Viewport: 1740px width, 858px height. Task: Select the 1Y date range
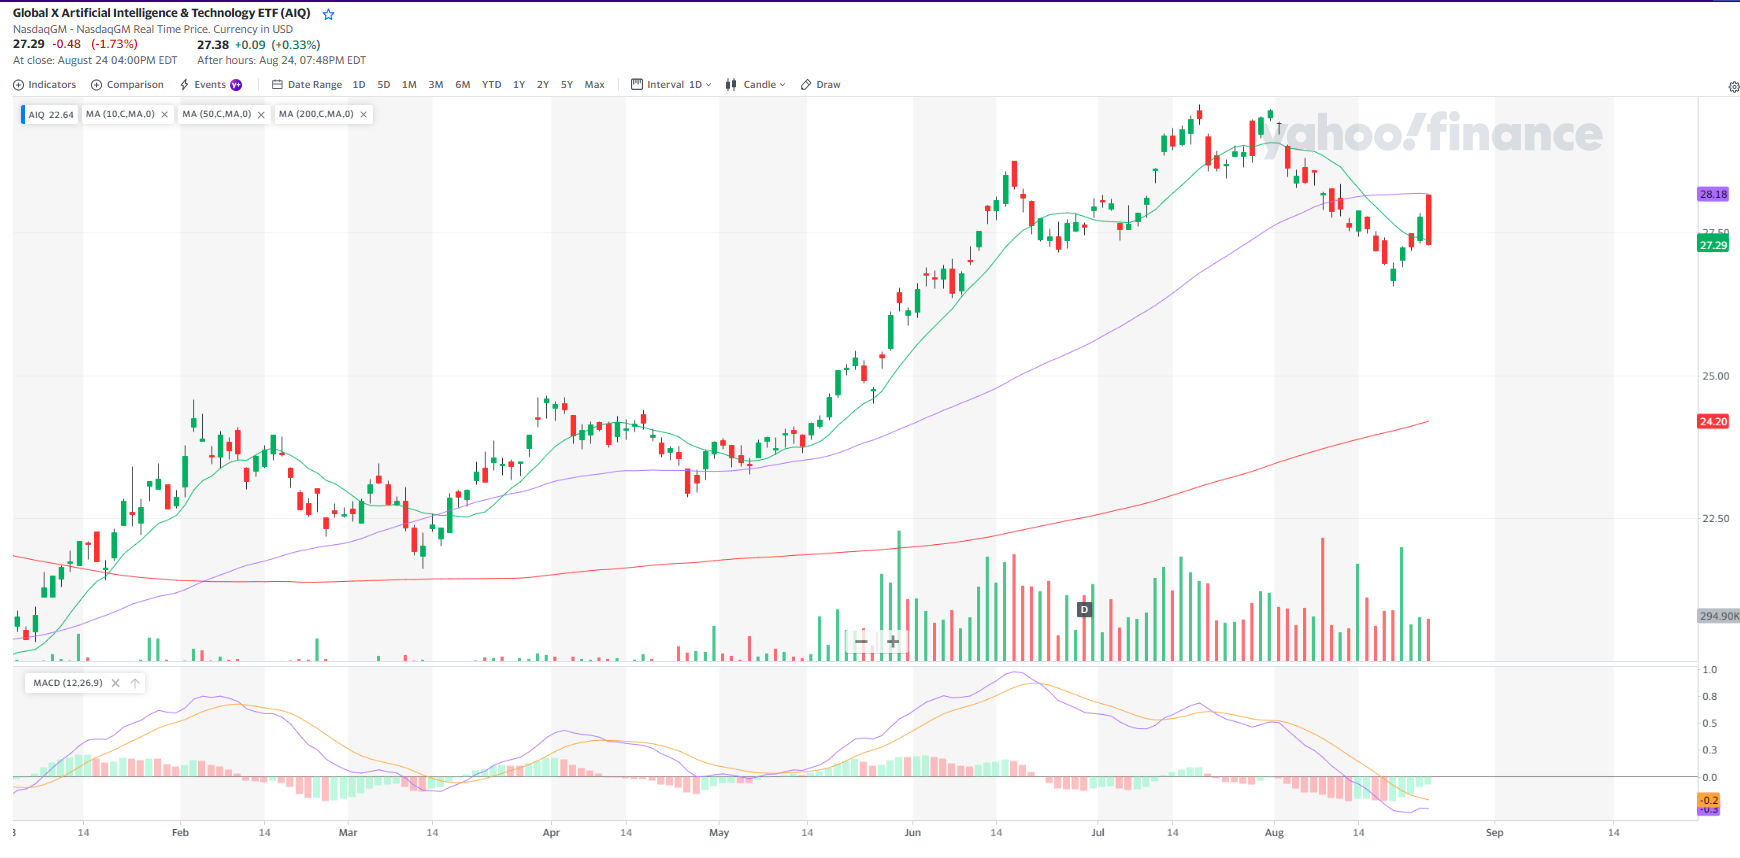click(x=519, y=85)
